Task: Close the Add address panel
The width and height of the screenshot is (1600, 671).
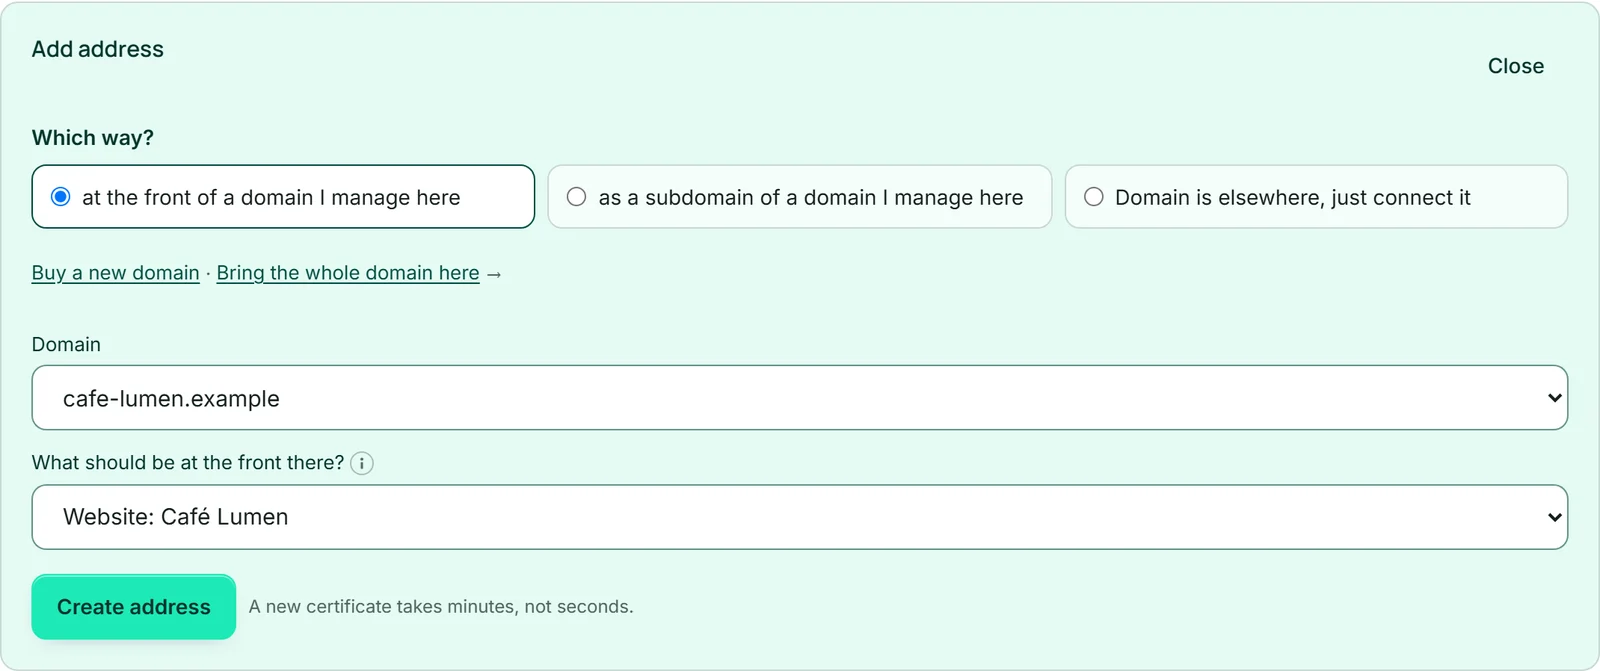Action: 1516,66
